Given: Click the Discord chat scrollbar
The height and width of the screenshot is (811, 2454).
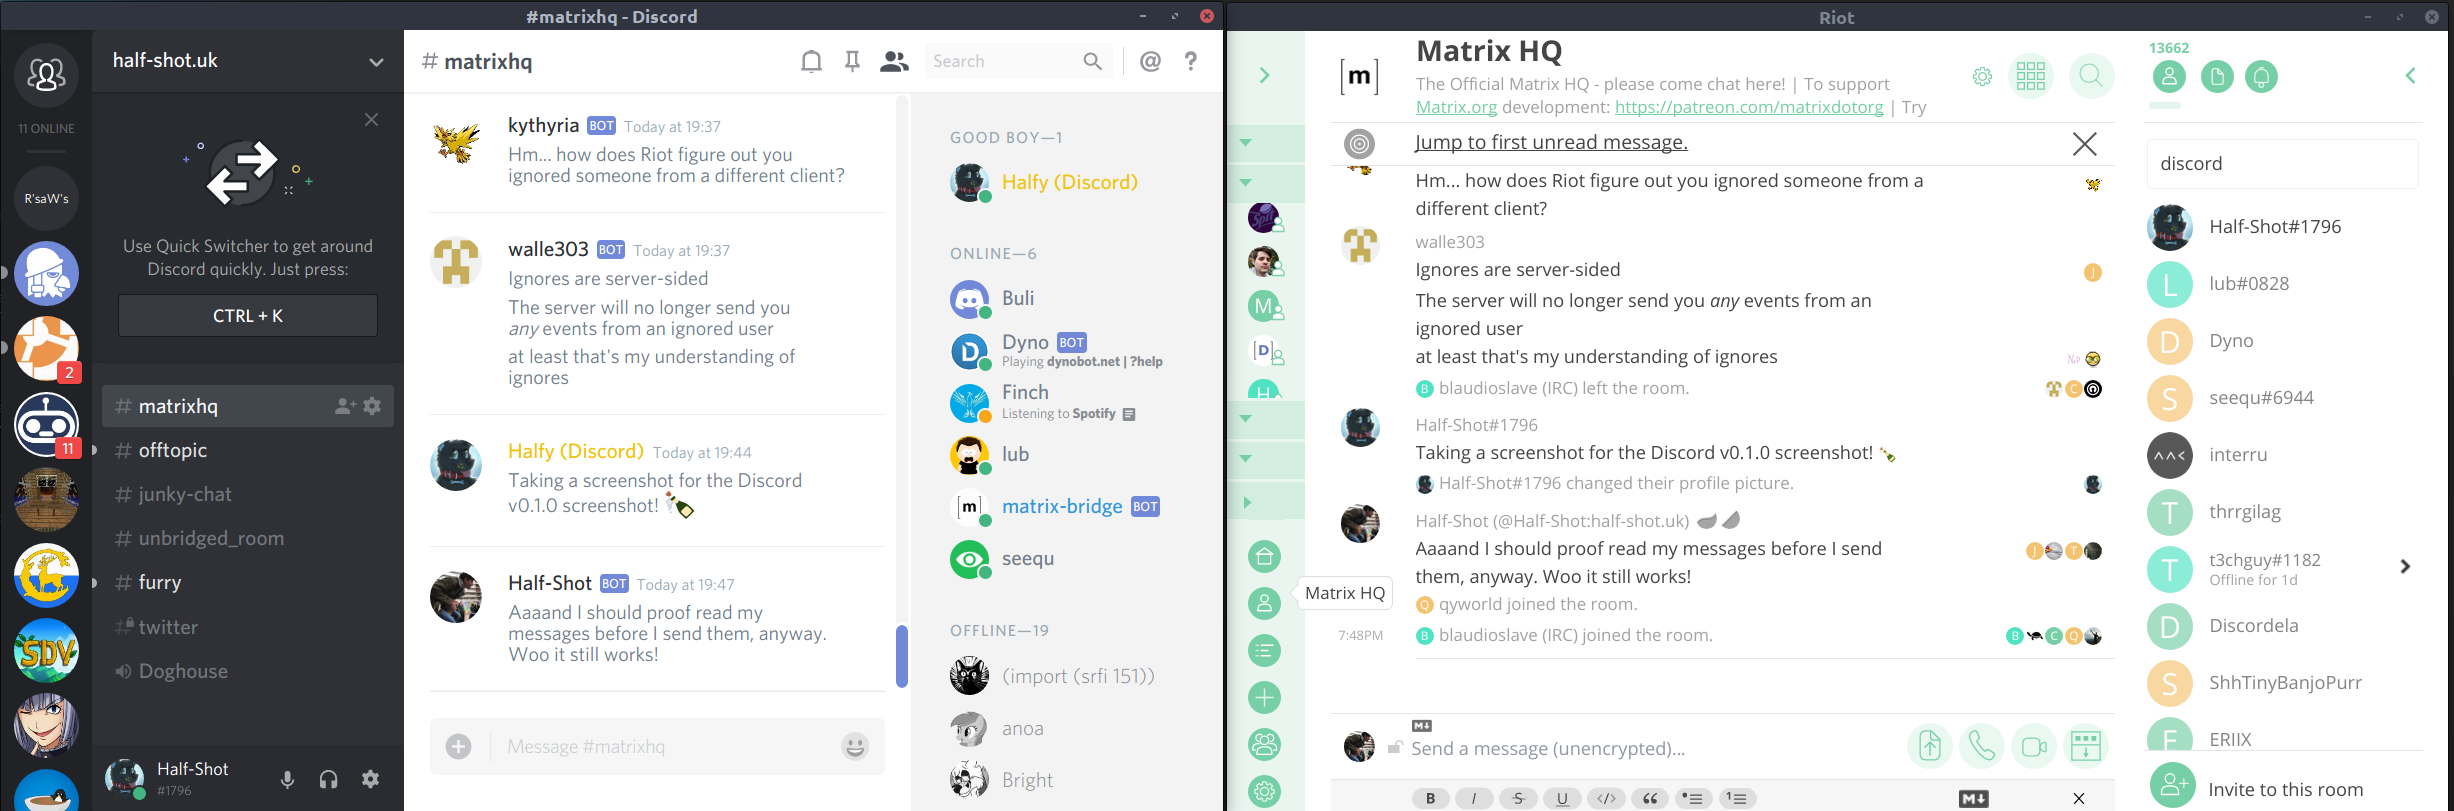Looking at the screenshot, I should [x=902, y=656].
